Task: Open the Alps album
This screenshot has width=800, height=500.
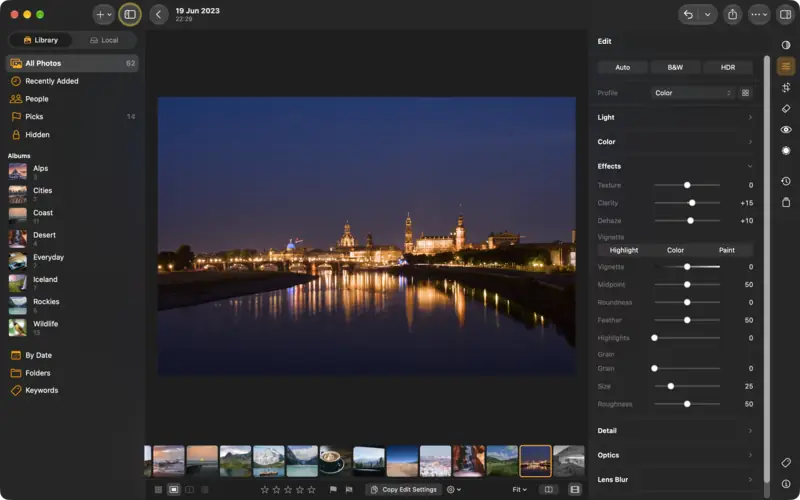Action: (x=72, y=171)
